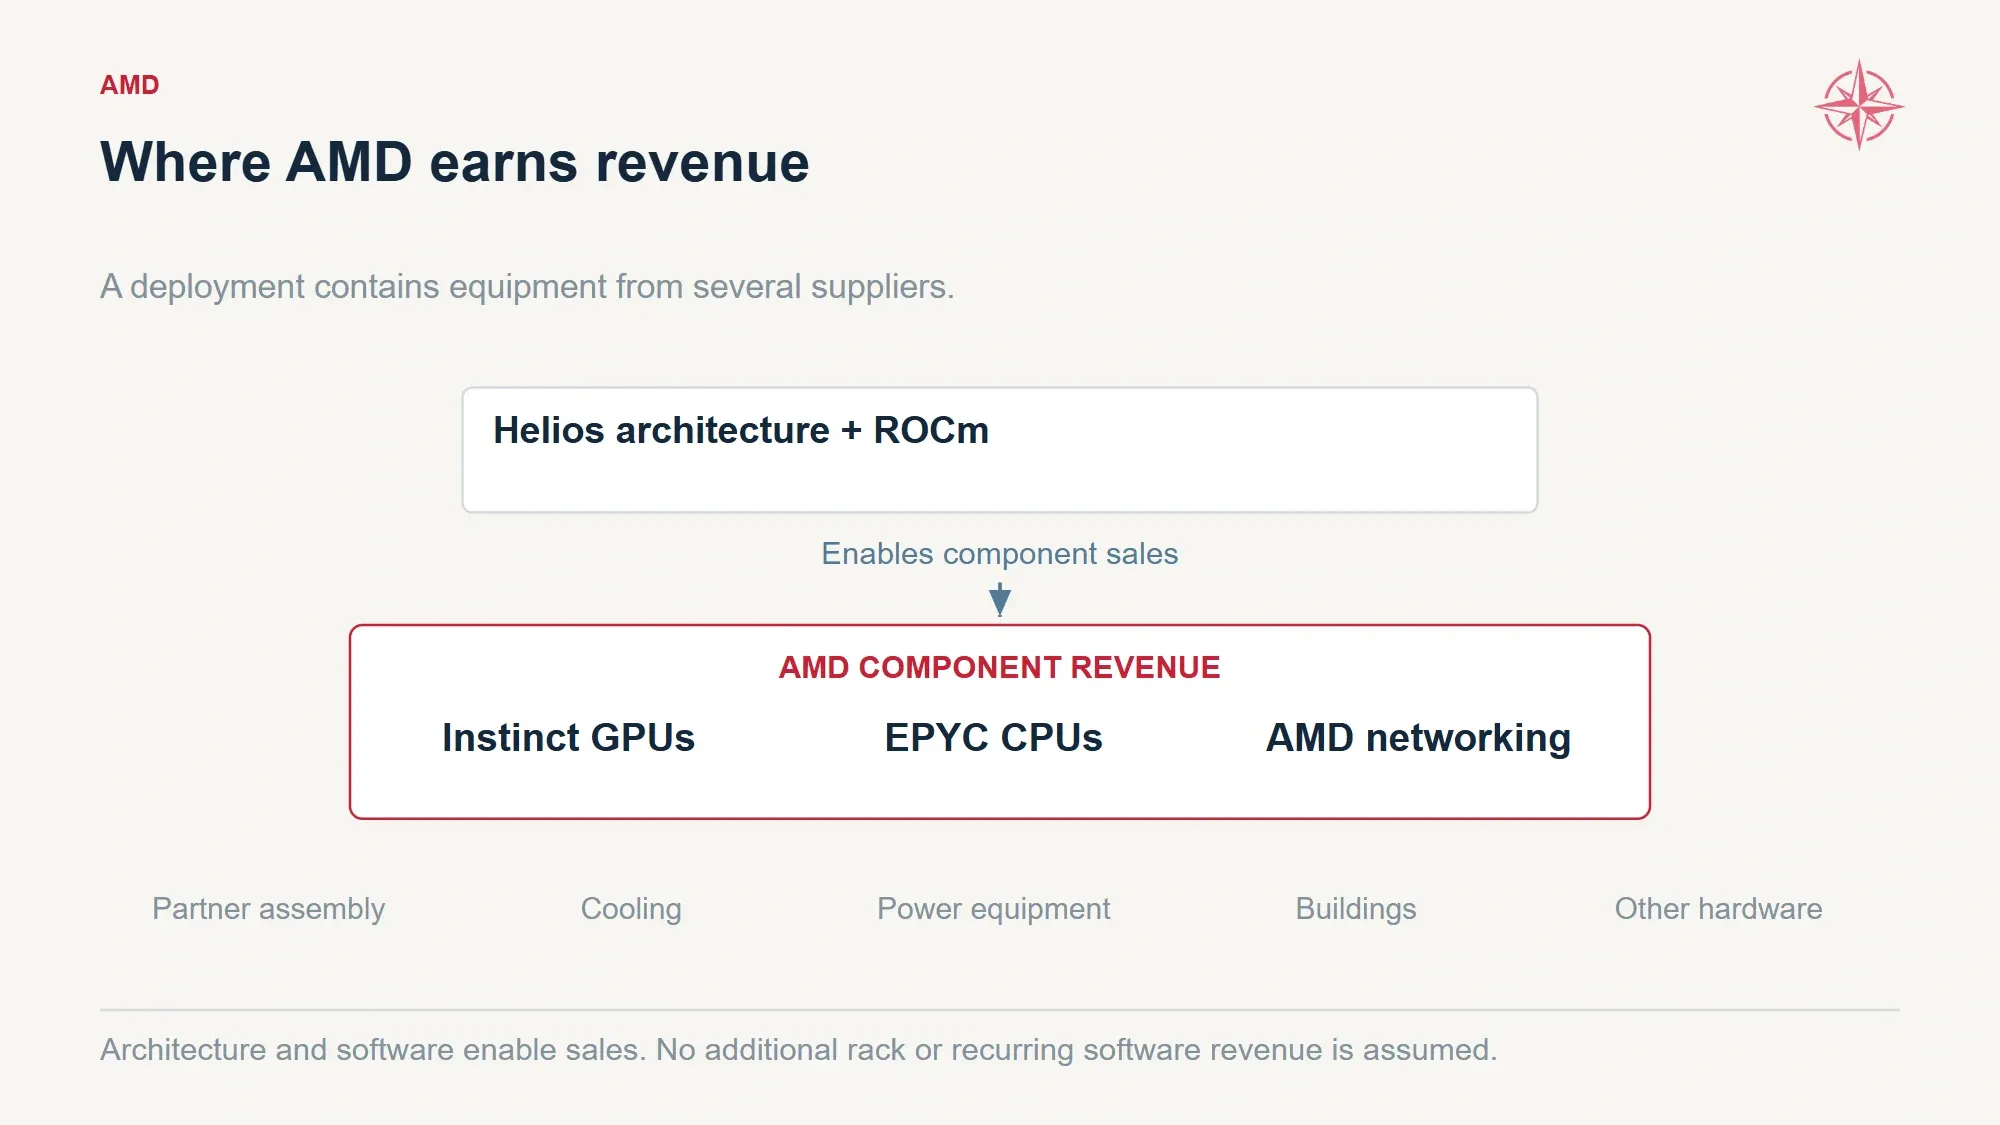The height and width of the screenshot is (1125, 2000).
Task: Click the title 'Where AMD earns revenue'
Action: 455,162
